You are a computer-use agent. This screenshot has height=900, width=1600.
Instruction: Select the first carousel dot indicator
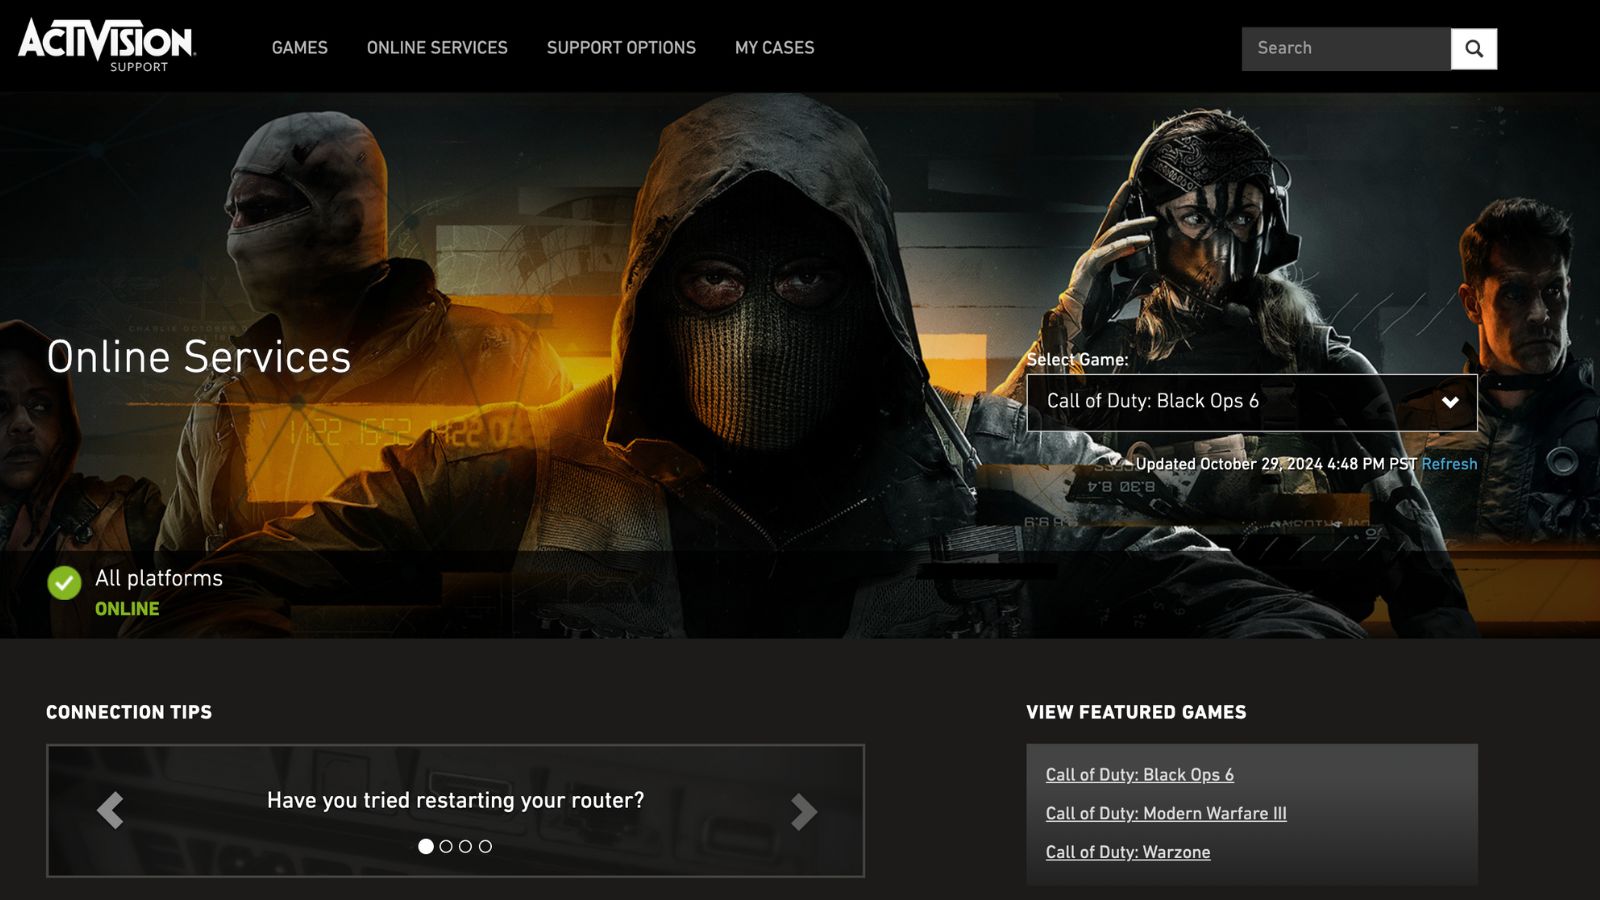[x=426, y=847]
